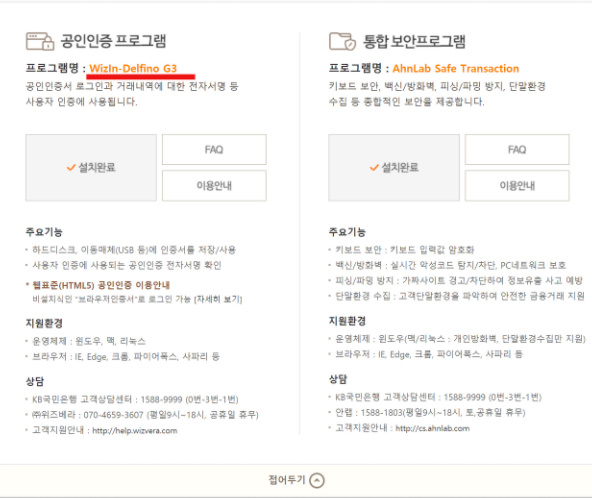The image size is (592, 498).
Task: Click KB국민은행 고객상담센터 line in certificate column
Action: (135, 399)
